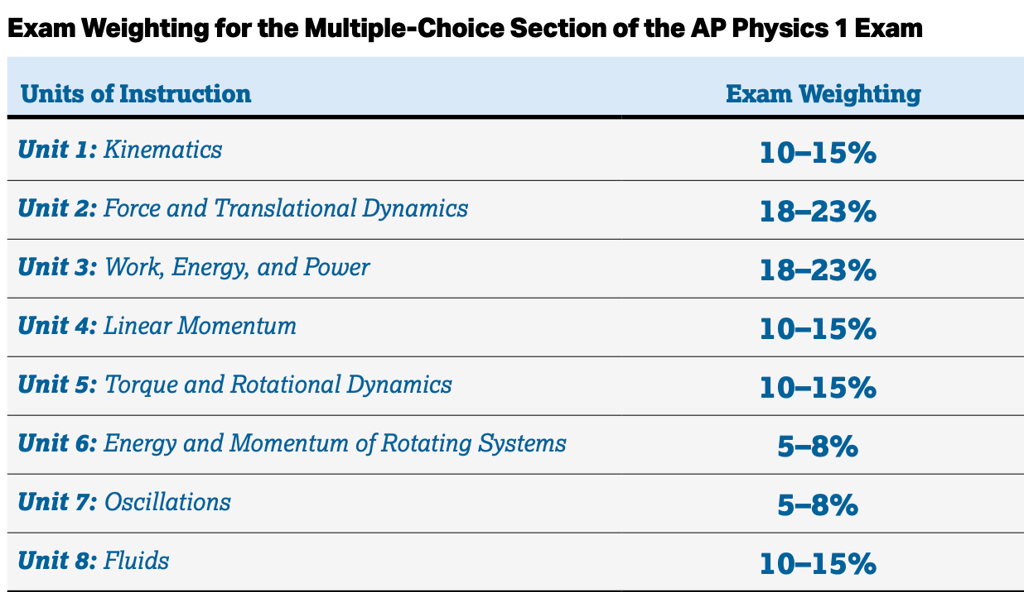
Task: Open Unit 2: Force and Translational Dynamics
Action: tap(243, 208)
